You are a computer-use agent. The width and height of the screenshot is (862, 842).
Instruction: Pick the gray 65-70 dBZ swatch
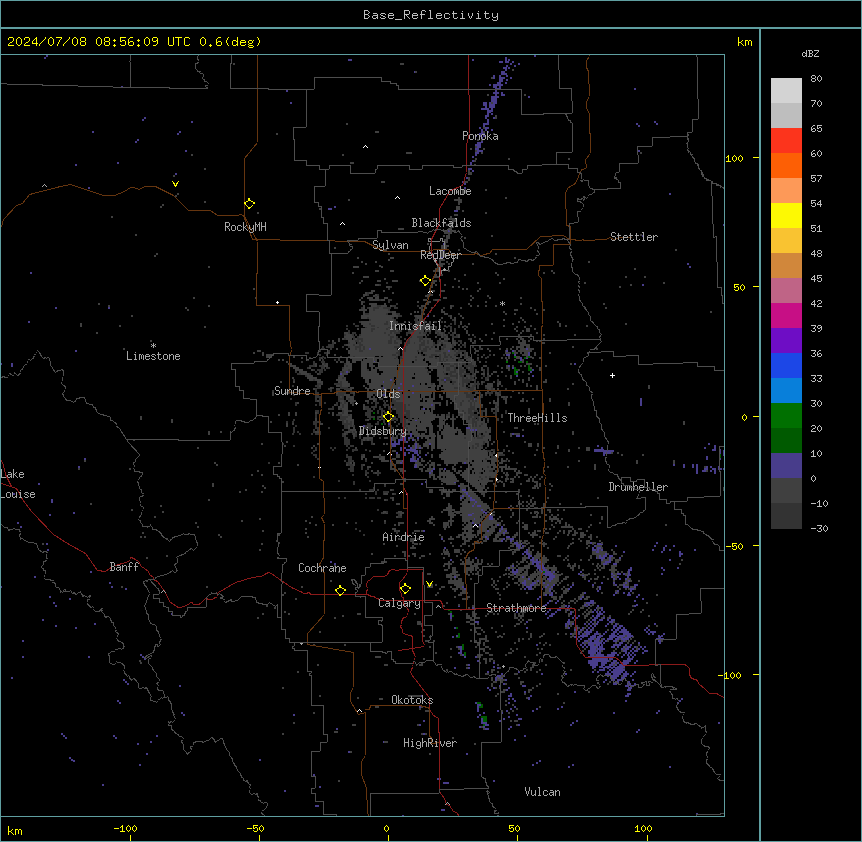pyautogui.click(x=786, y=115)
